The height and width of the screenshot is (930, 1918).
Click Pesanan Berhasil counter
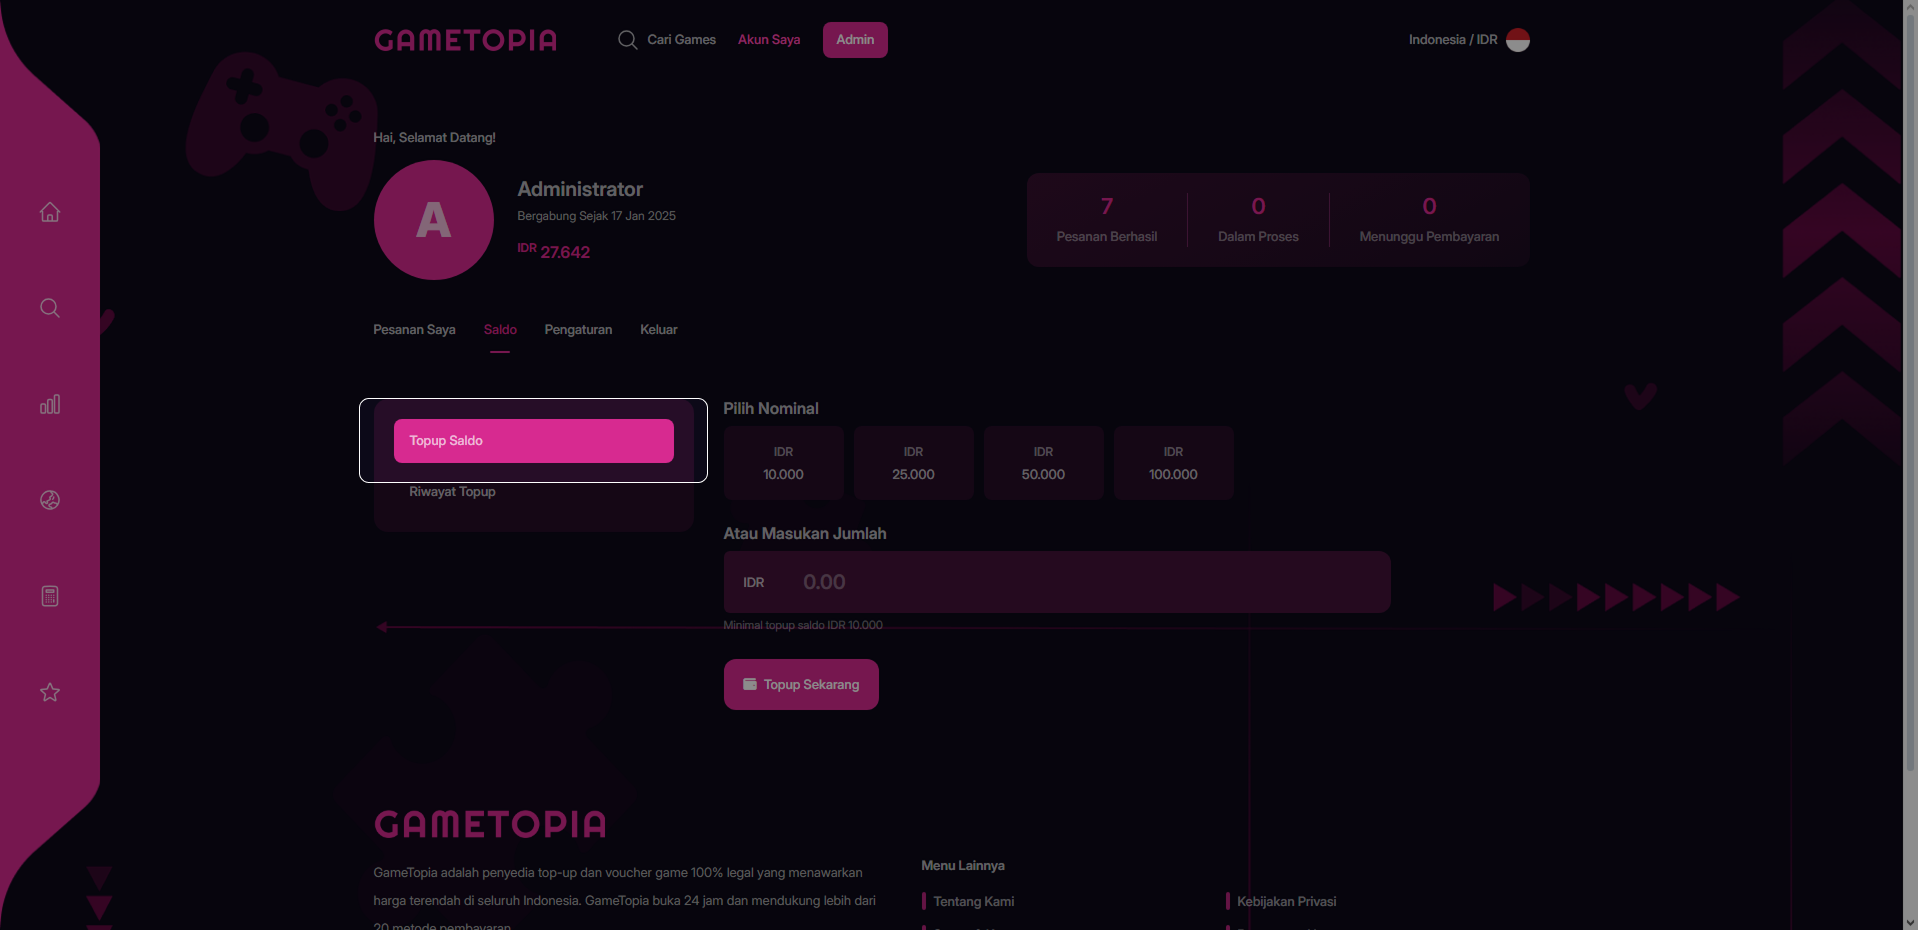pos(1107,220)
